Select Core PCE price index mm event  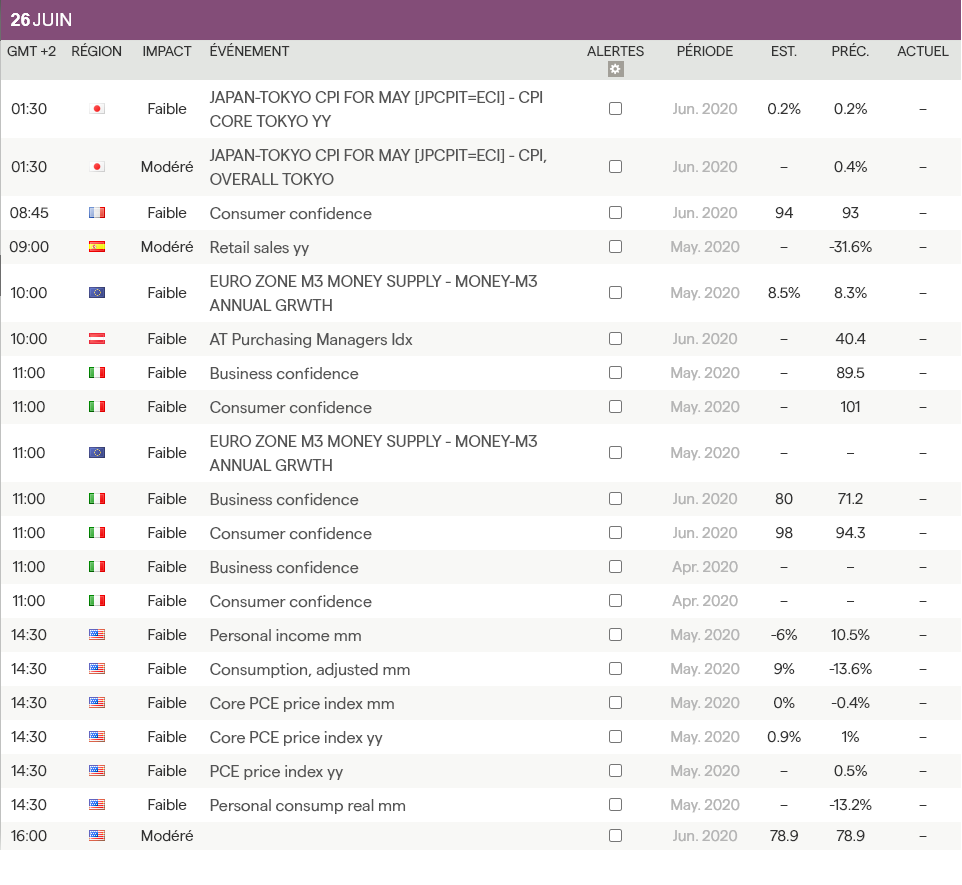point(302,703)
